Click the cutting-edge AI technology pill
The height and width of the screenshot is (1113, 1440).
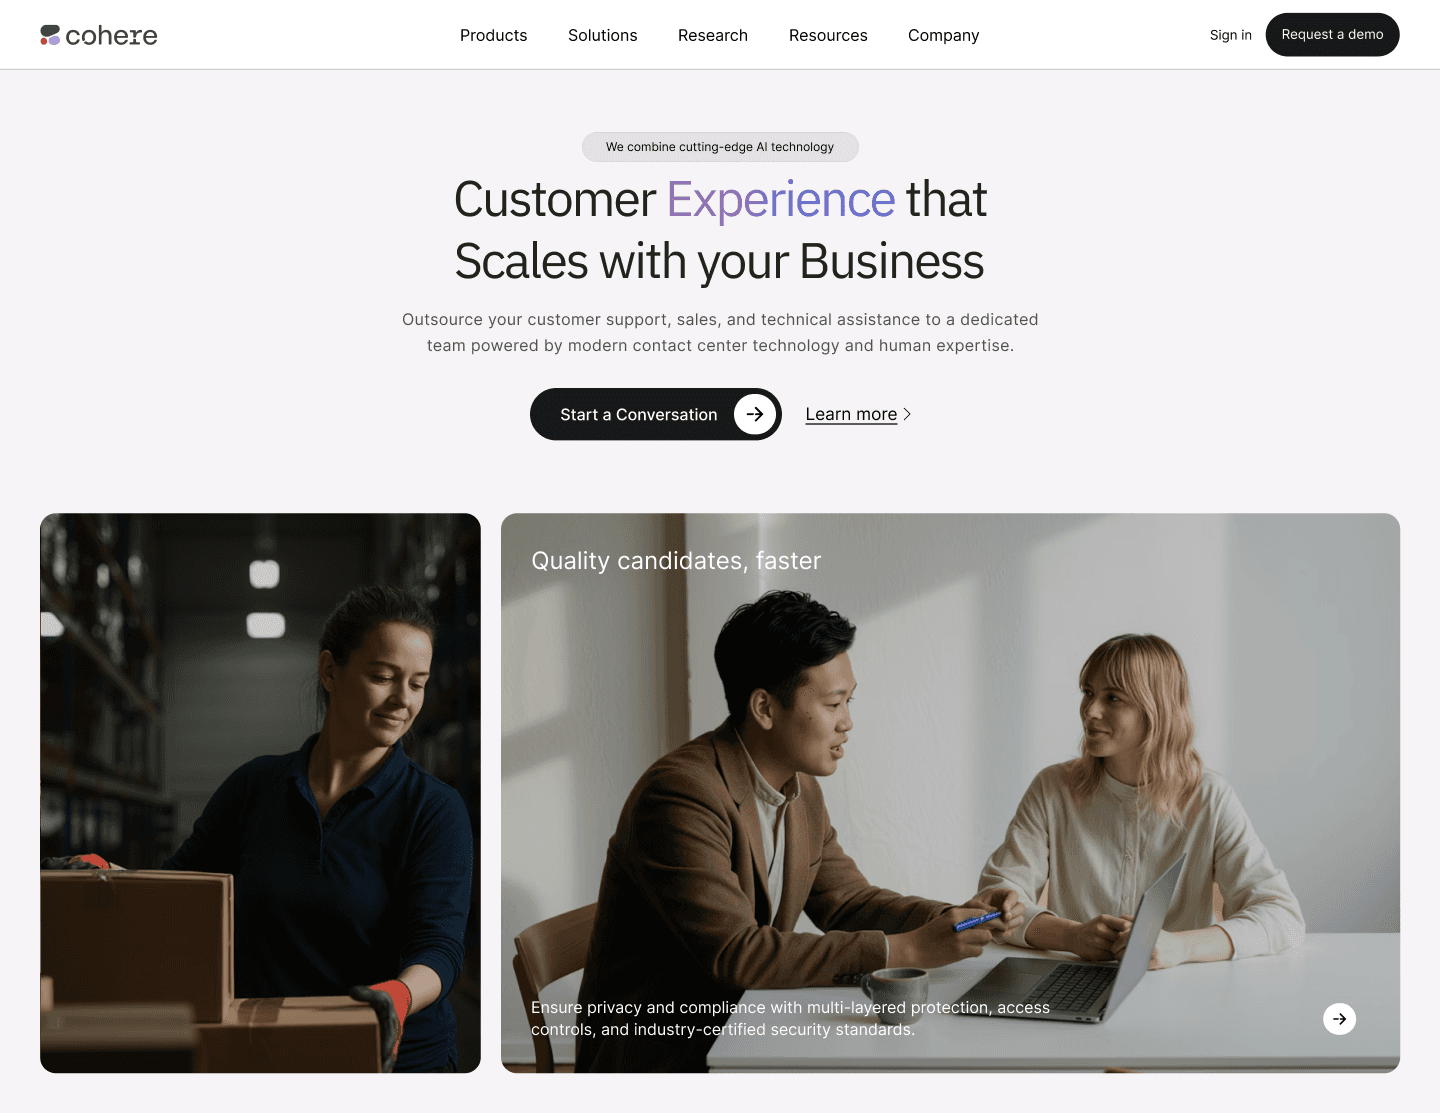click(720, 147)
